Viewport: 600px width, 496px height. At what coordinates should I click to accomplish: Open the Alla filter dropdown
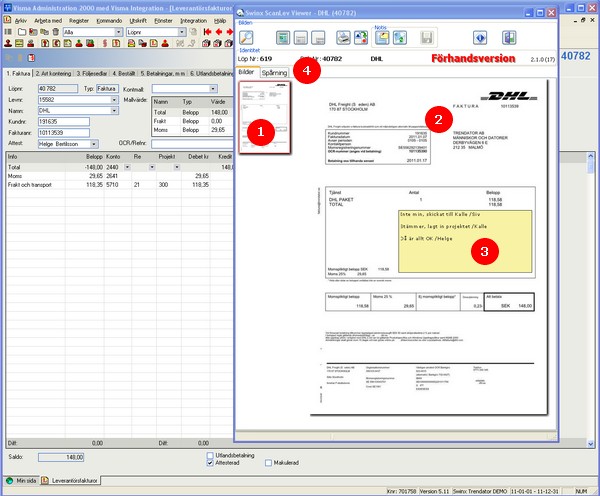pos(119,32)
